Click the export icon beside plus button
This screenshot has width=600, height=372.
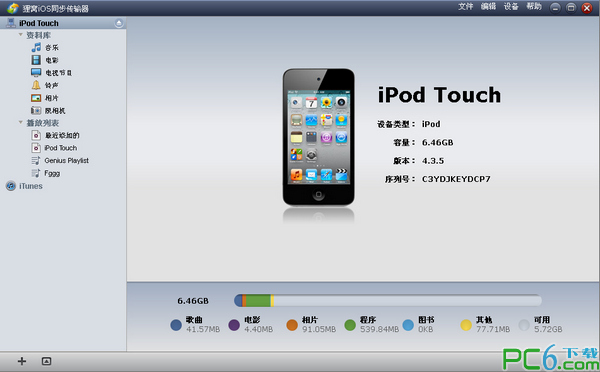click(46, 361)
